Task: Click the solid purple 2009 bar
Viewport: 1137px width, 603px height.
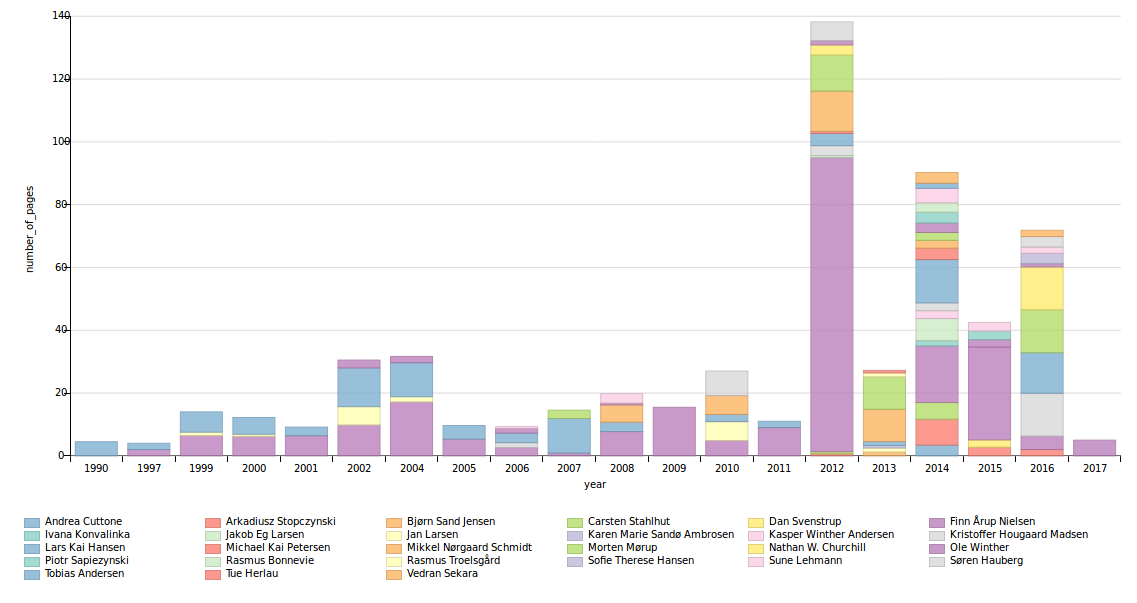Action: [x=674, y=431]
